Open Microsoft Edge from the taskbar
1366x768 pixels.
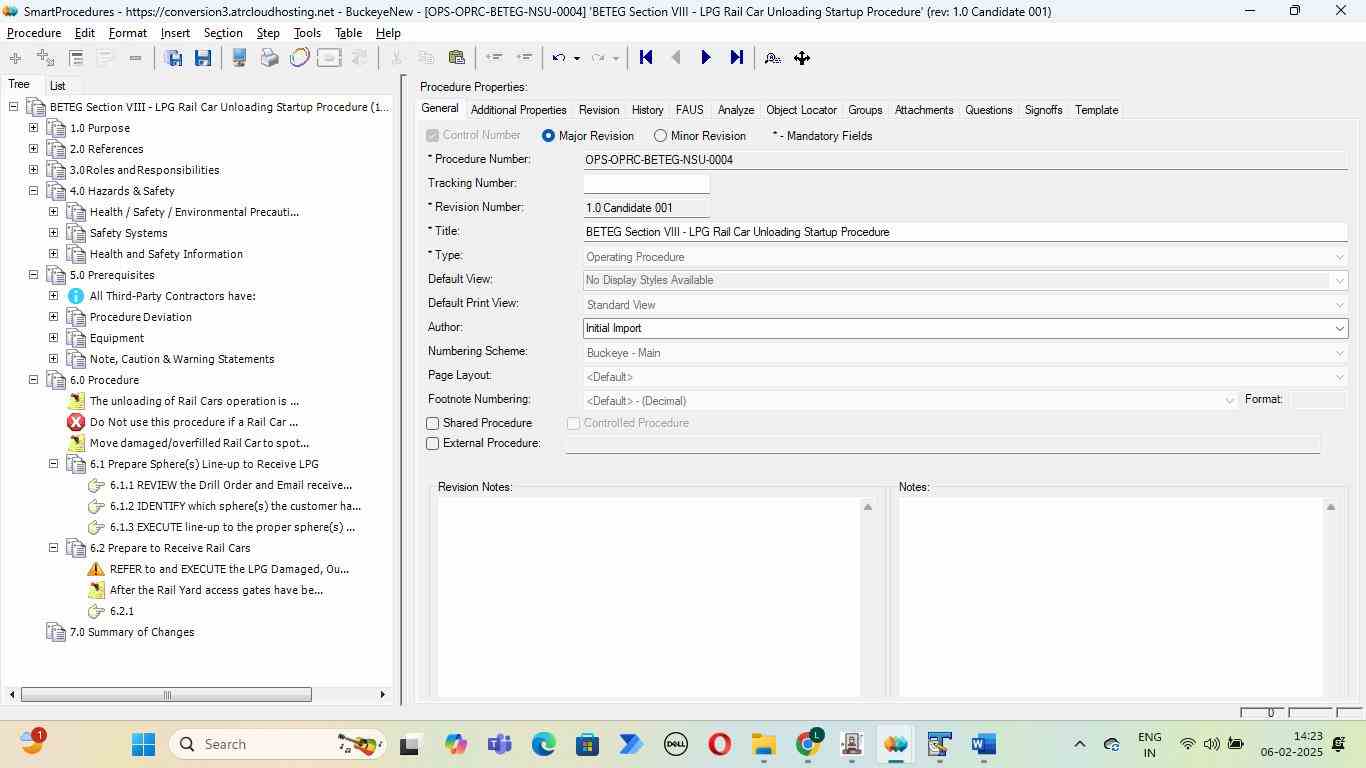pos(543,744)
